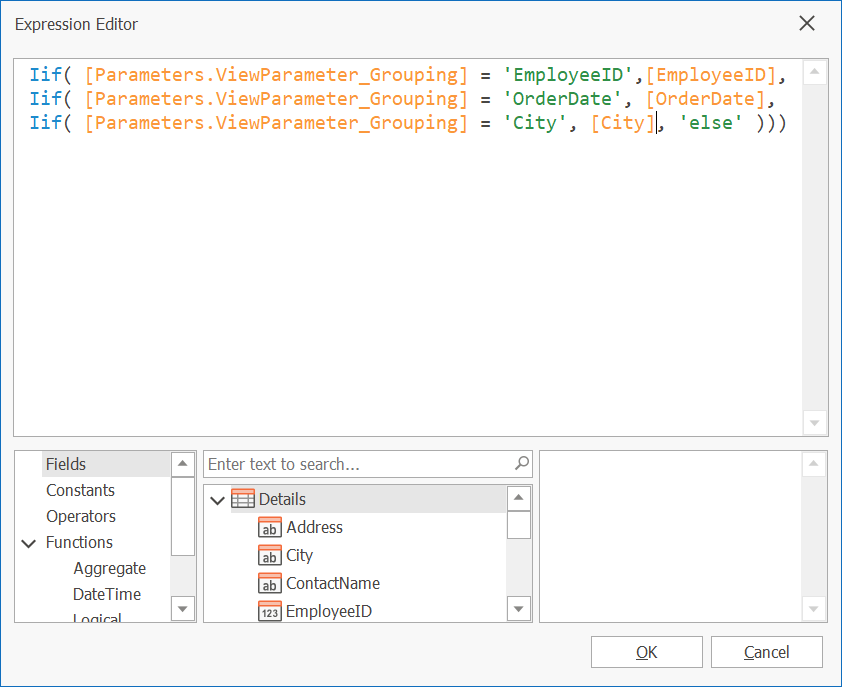Click the 'else' string literal
Viewport: 842px width, 687px height.
point(710,123)
